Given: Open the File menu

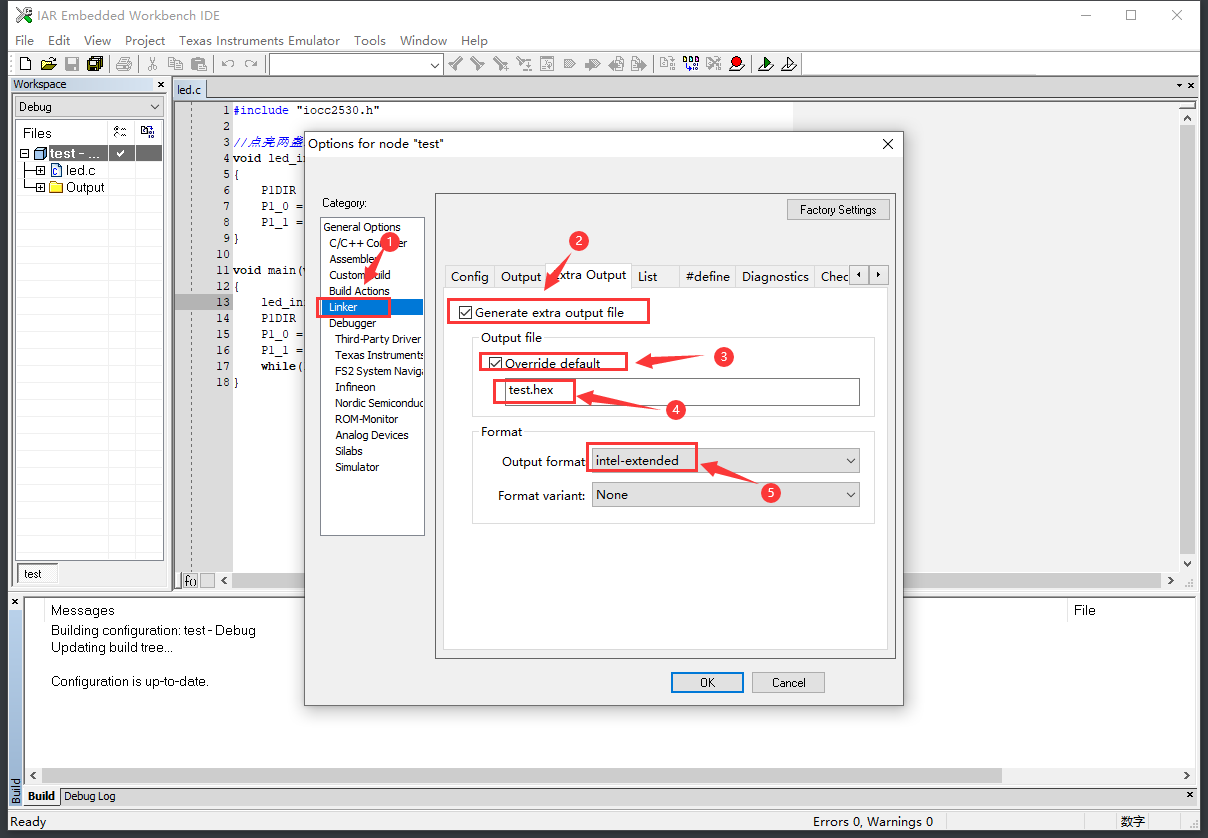Looking at the screenshot, I should 25,40.
